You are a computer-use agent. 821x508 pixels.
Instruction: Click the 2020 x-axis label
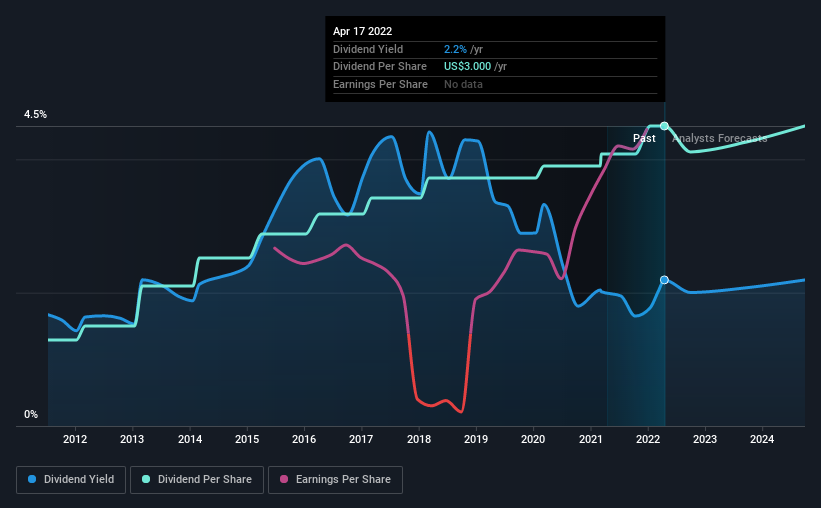[533, 439]
